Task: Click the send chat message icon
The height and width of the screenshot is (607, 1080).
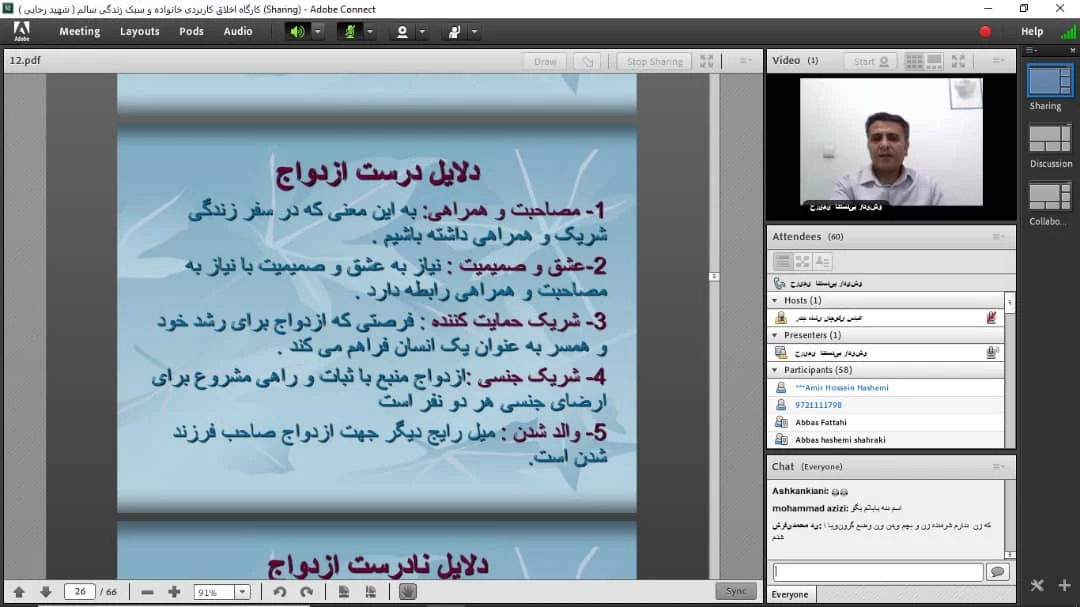Action: [997, 572]
